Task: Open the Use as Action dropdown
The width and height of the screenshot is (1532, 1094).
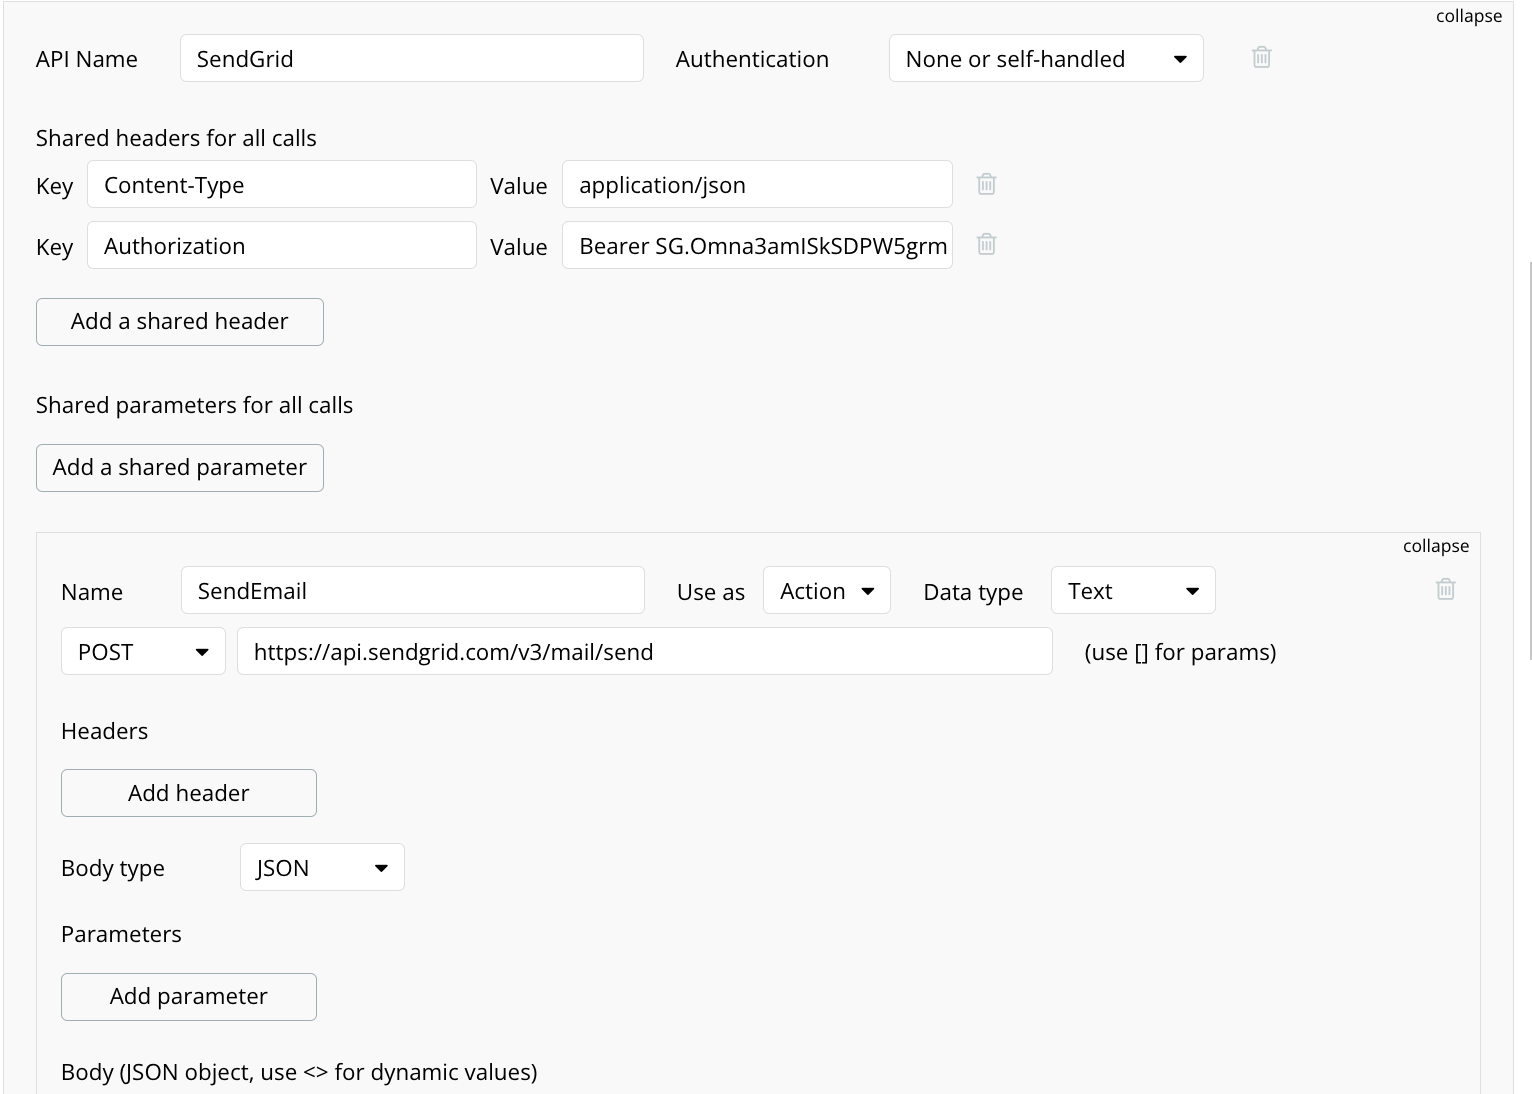Action: (x=826, y=591)
